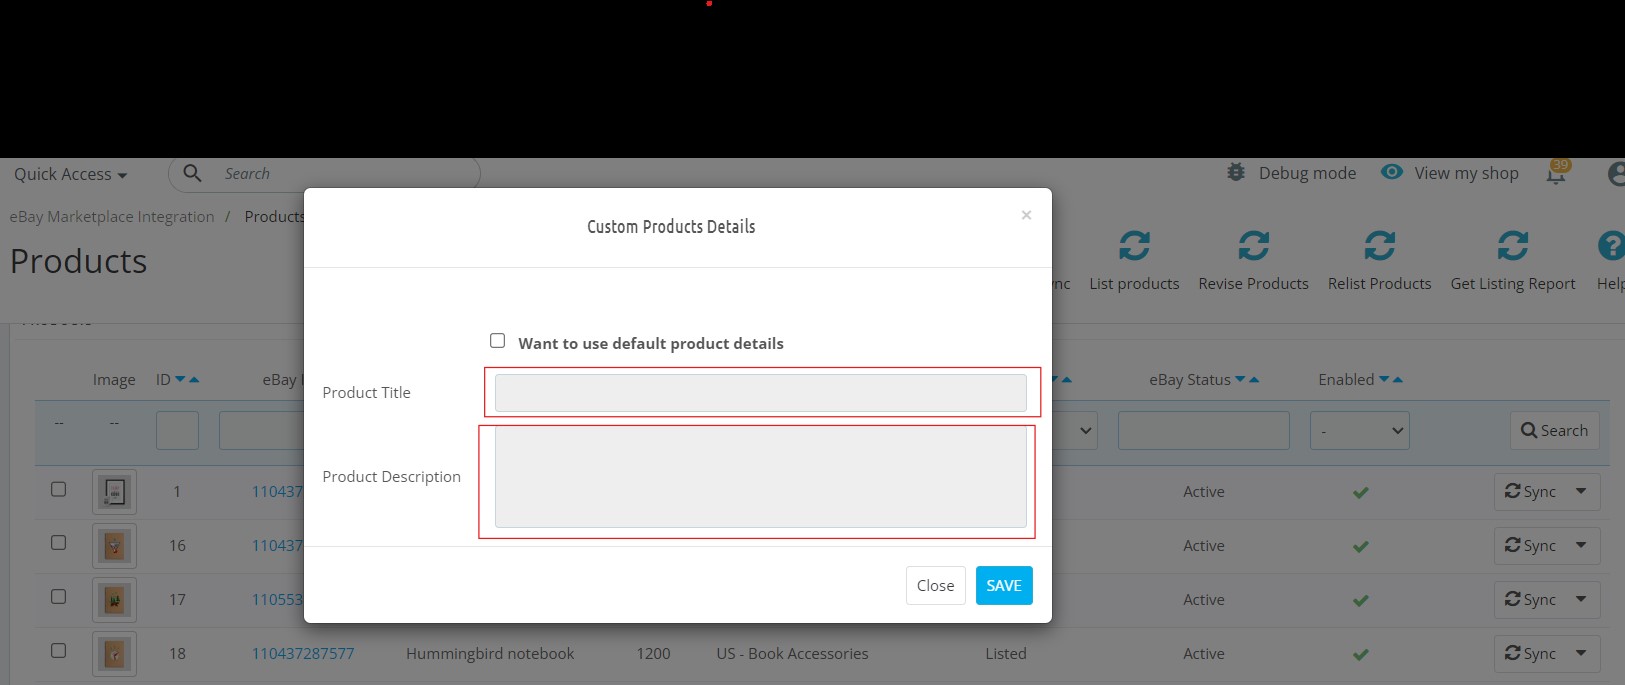The image size is (1625, 685).
Task: Click the 1200 value in row 18
Action: click(x=653, y=653)
